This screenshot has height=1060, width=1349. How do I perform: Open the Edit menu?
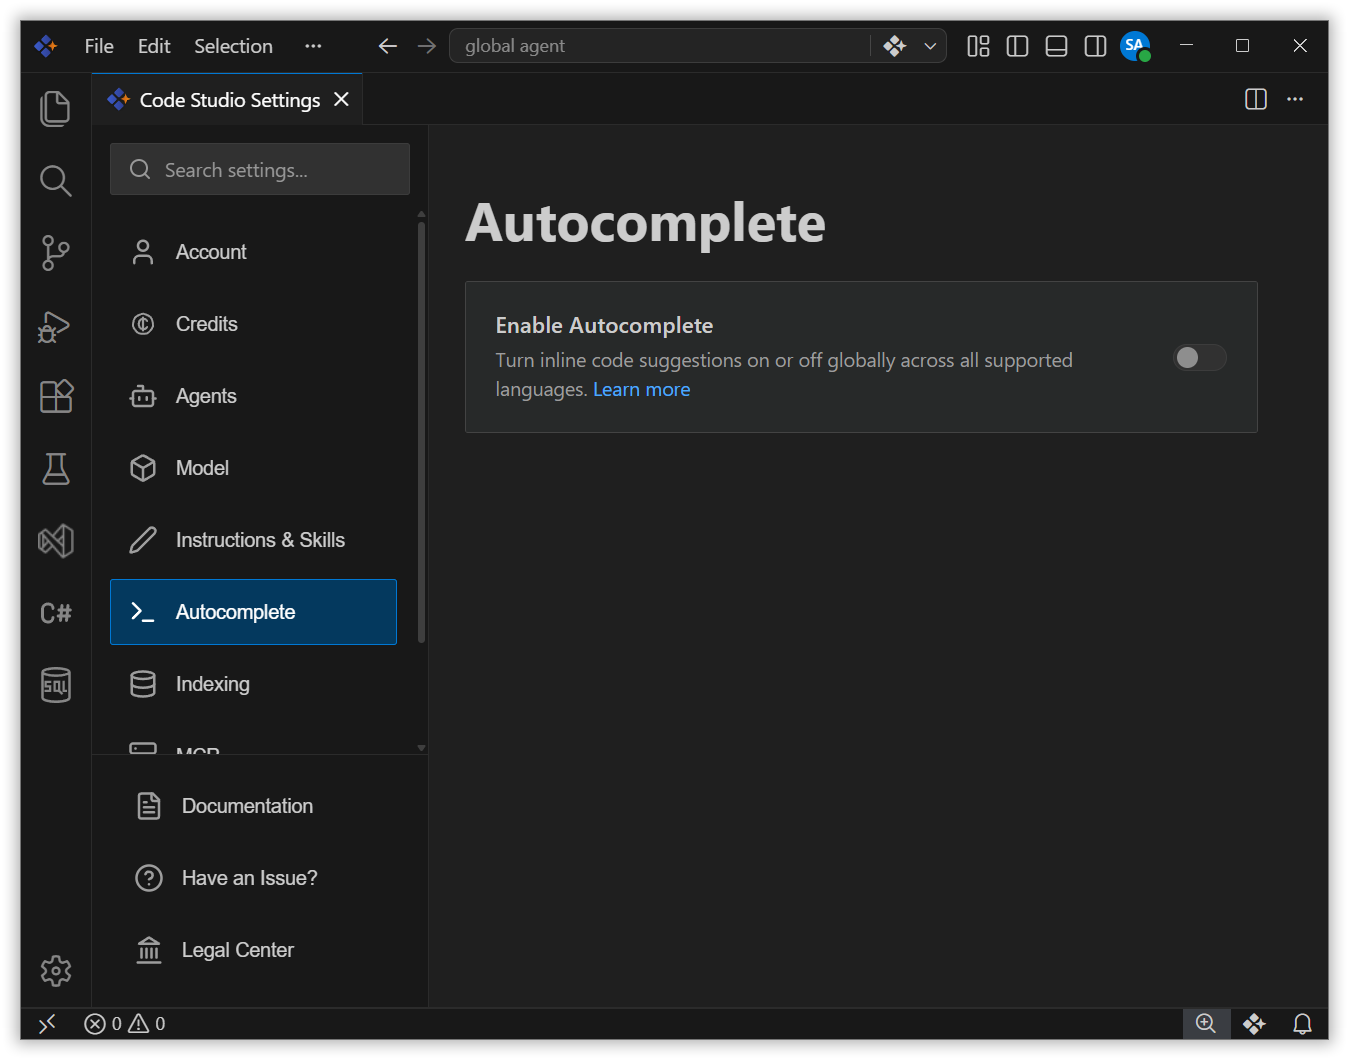coord(154,46)
